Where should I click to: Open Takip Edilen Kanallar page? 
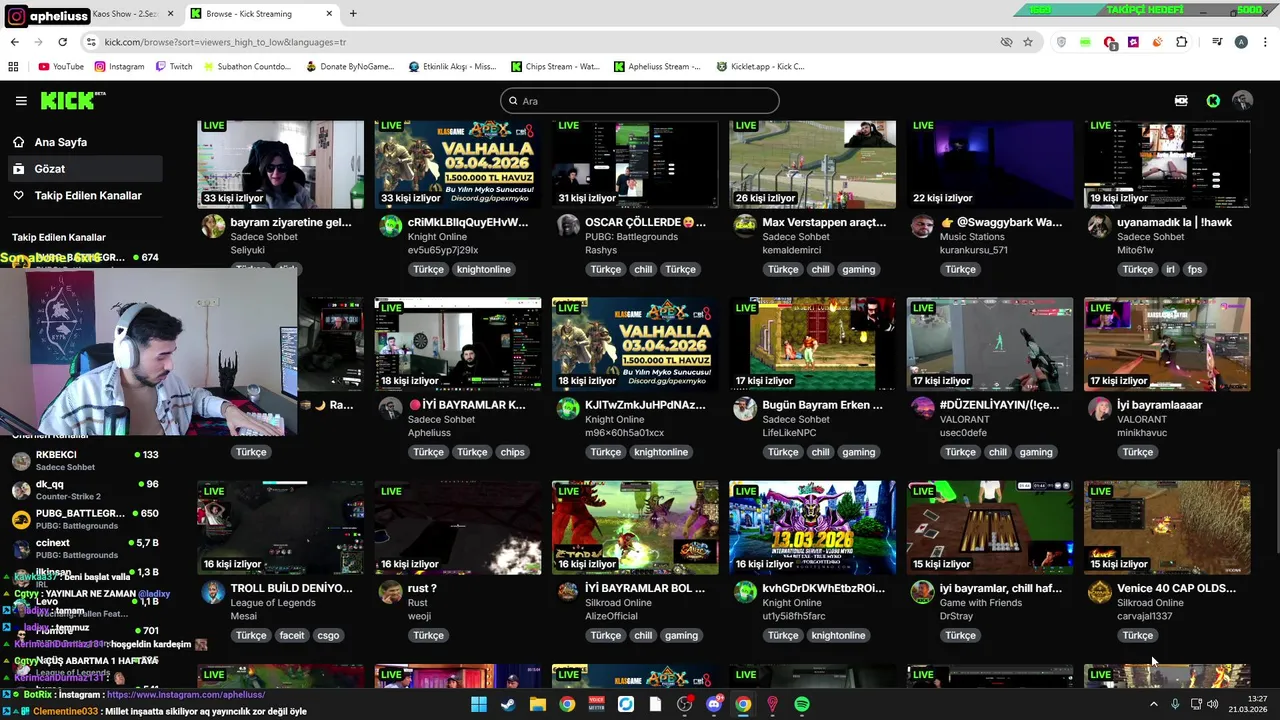point(84,196)
